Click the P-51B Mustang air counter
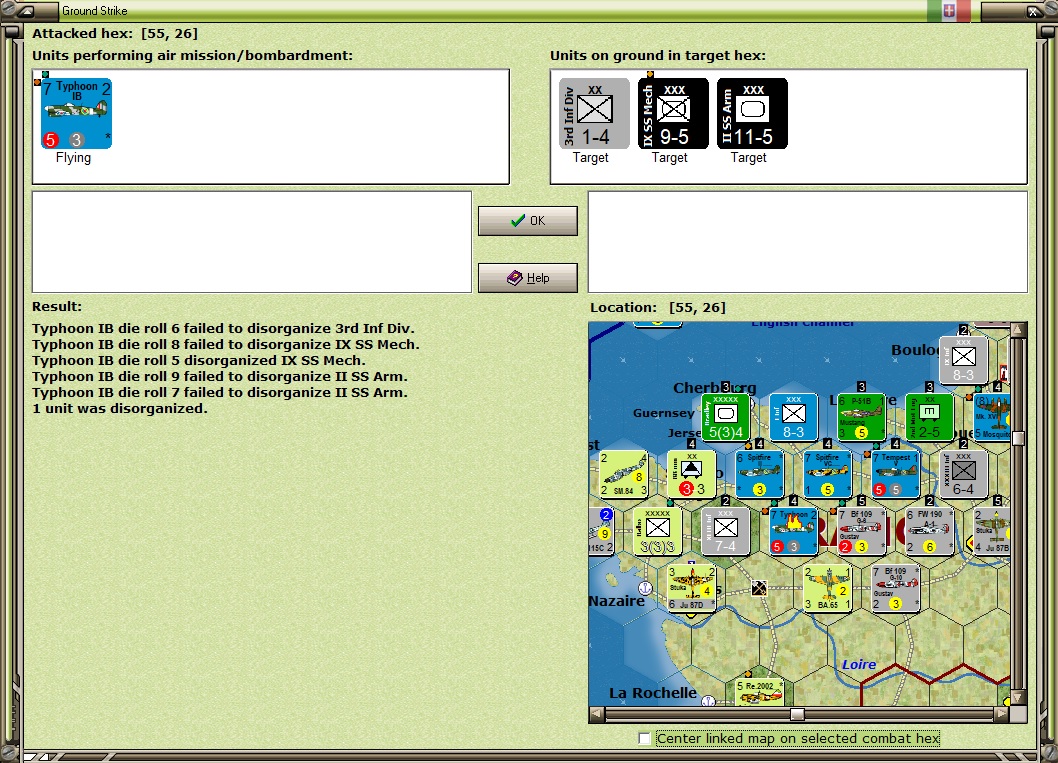The height and width of the screenshot is (763, 1058). [x=861, y=418]
